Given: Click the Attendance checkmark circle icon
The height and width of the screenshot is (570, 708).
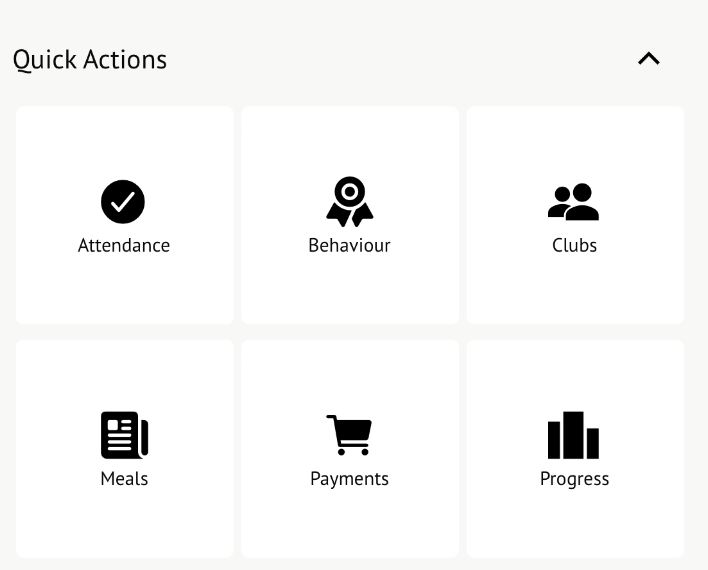Looking at the screenshot, I should tap(123, 202).
